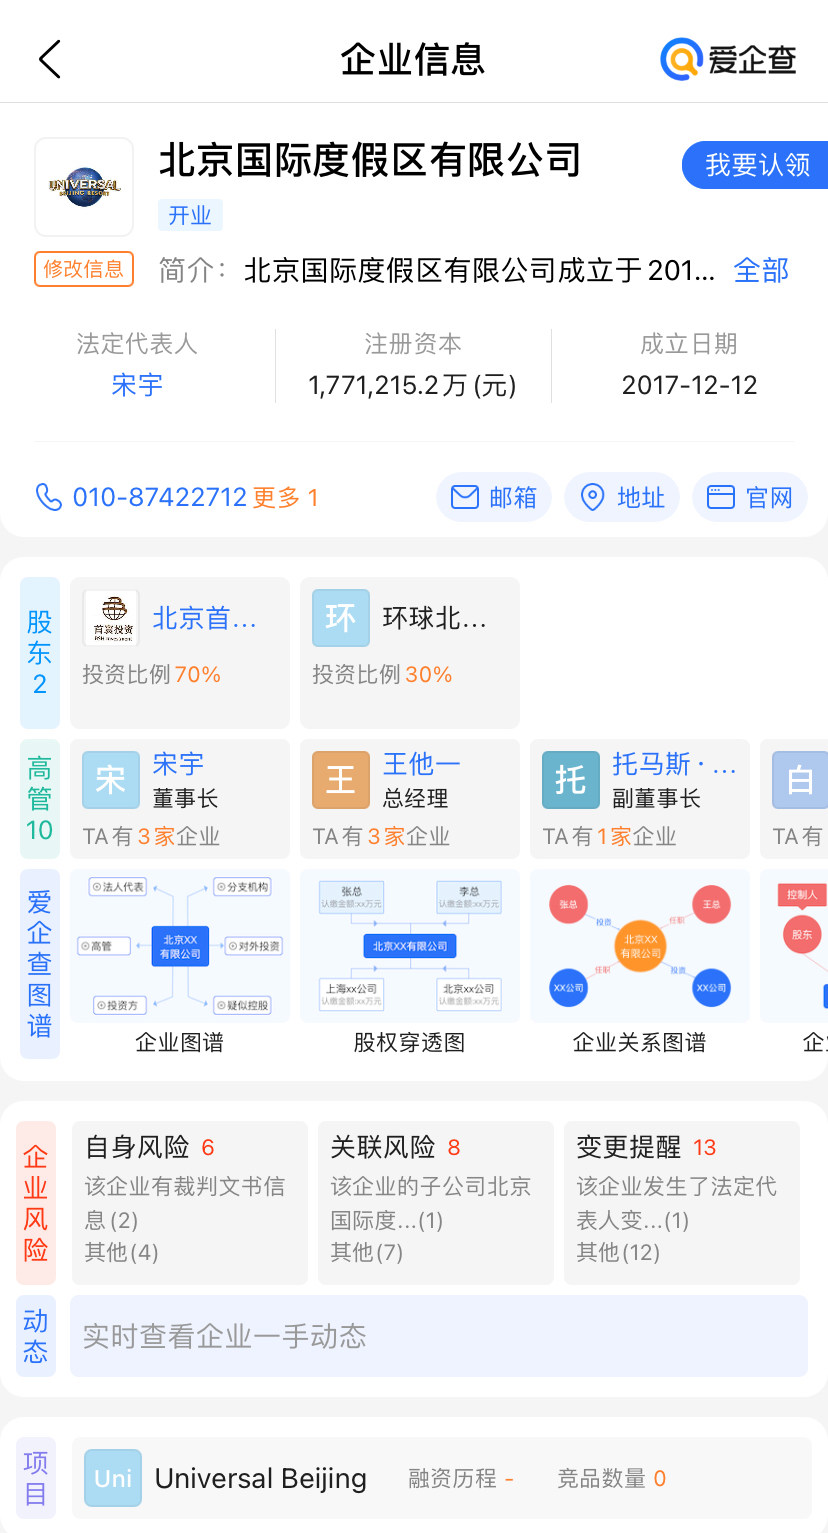Screen dimensions: 828x1533
Task: Tap the 地址 location button
Action: (x=622, y=497)
